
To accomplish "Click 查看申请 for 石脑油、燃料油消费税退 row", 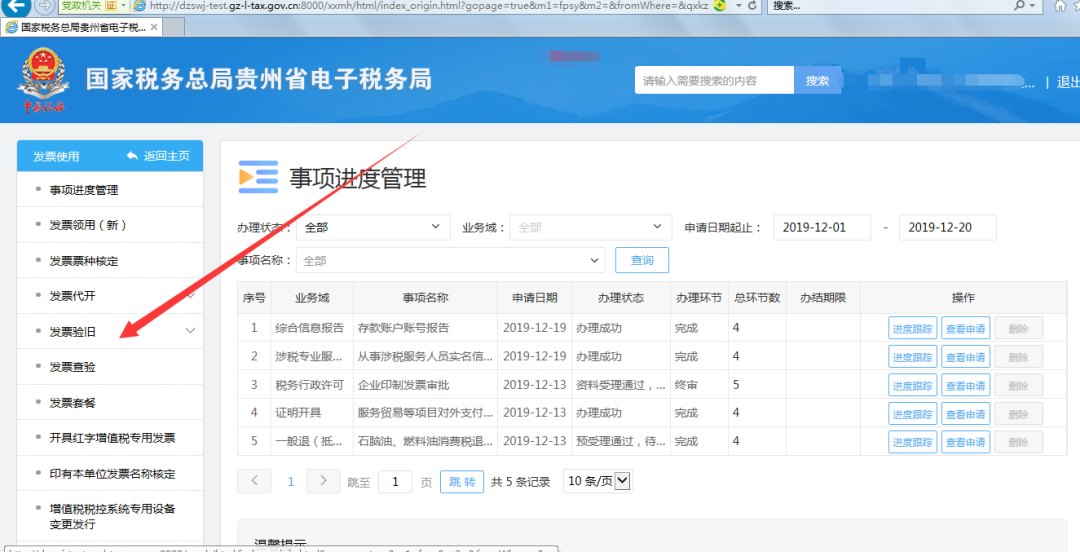I will 966,442.
